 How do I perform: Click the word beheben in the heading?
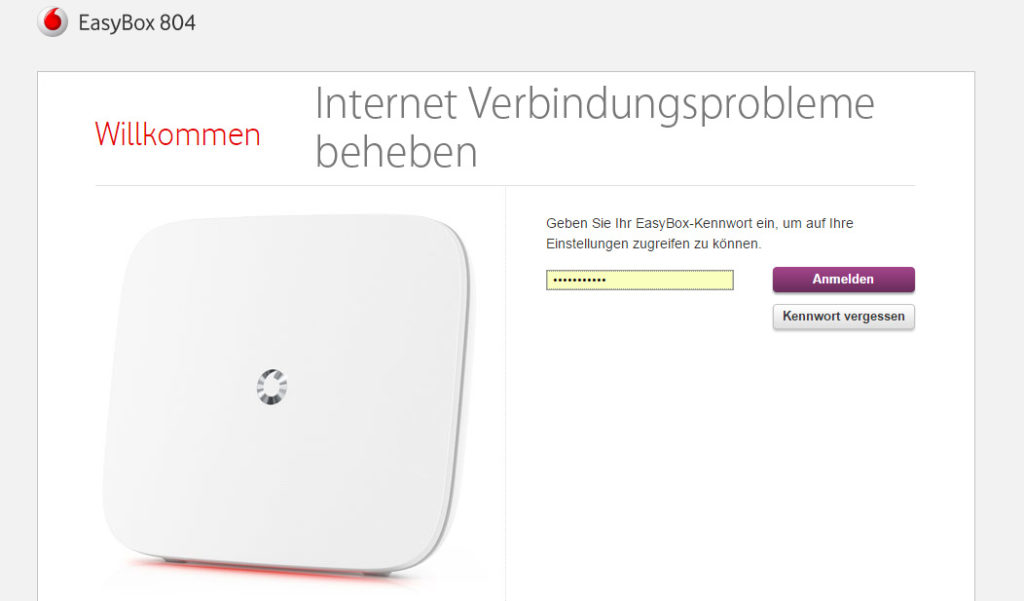click(396, 152)
